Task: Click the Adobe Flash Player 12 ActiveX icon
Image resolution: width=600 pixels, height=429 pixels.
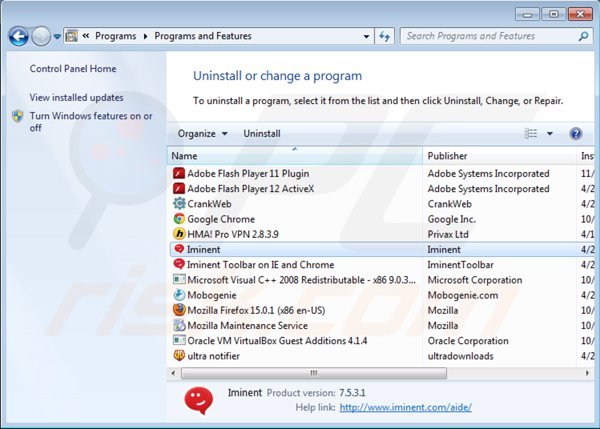Action: tap(179, 189)
